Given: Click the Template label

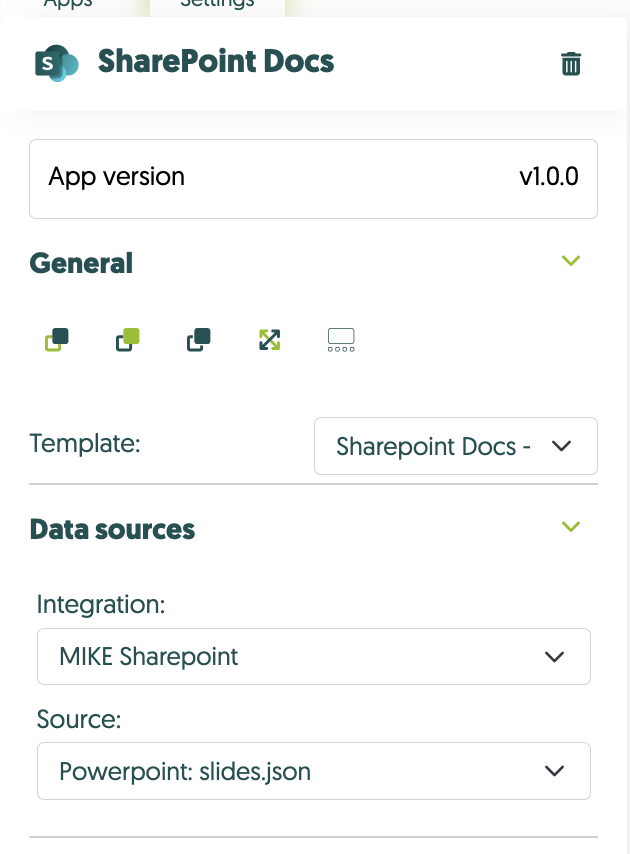Looking at the screenshot, I should pos(85,444).
